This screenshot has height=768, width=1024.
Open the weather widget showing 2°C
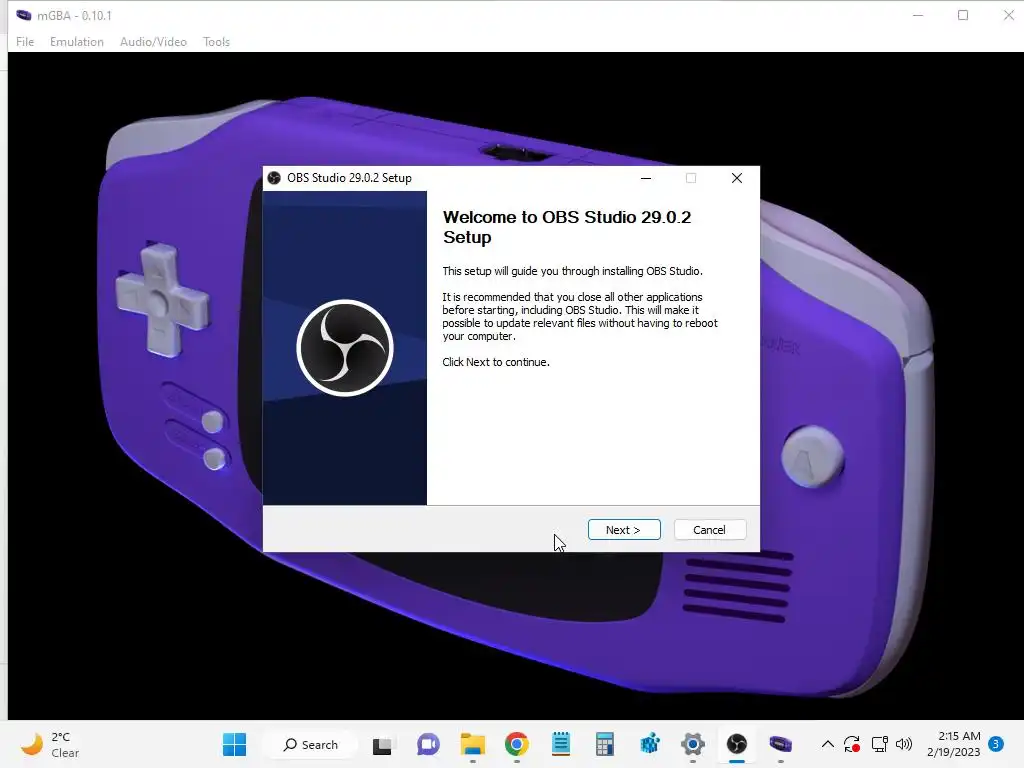point(51,744)
